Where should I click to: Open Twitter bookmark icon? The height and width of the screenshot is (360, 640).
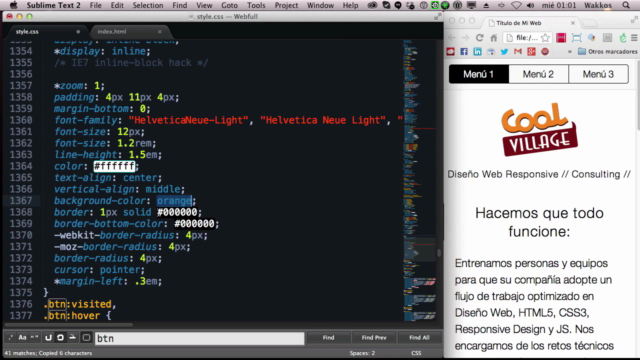(x=504, y=51)
